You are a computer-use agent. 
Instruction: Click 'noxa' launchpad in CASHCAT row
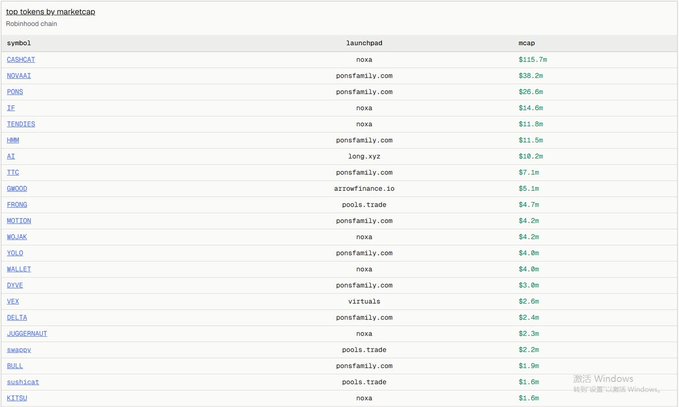coord(364,60)
